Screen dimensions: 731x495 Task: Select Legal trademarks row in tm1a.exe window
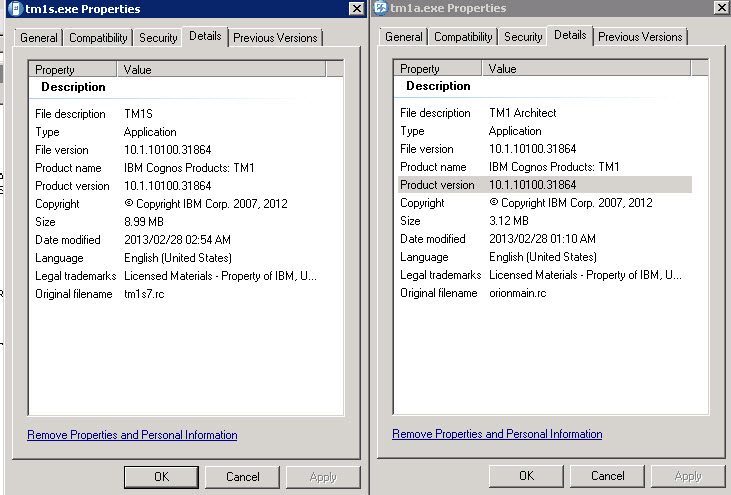pos(544,275)
